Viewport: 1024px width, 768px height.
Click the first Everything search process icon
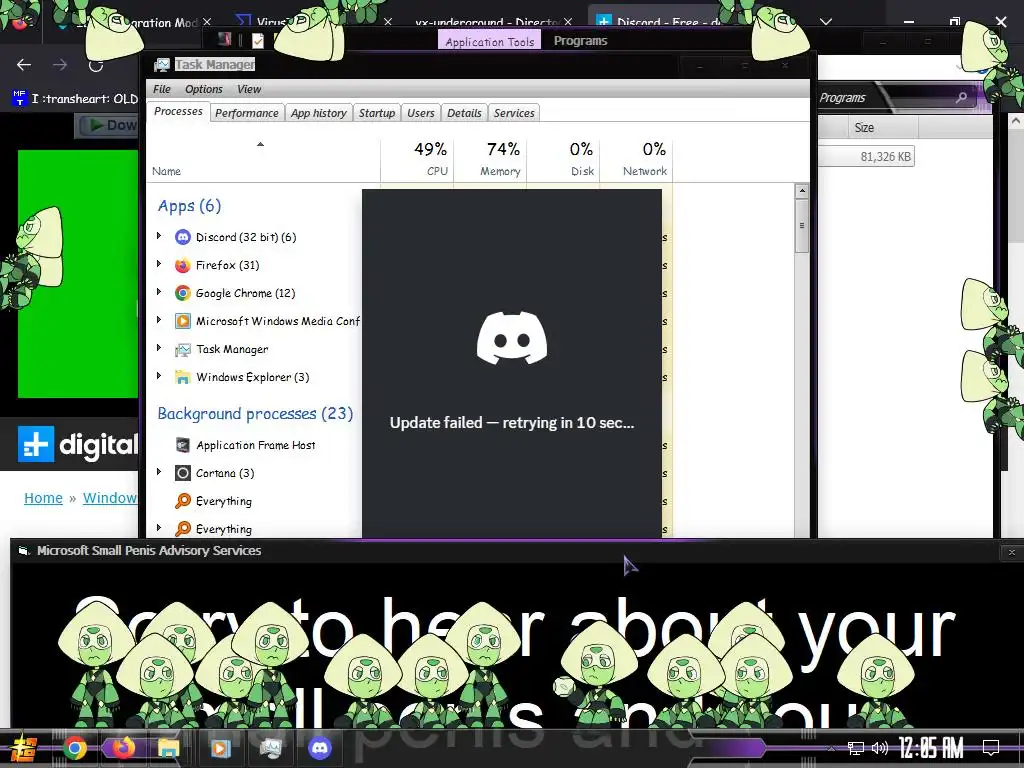click(x=183, y=501)
